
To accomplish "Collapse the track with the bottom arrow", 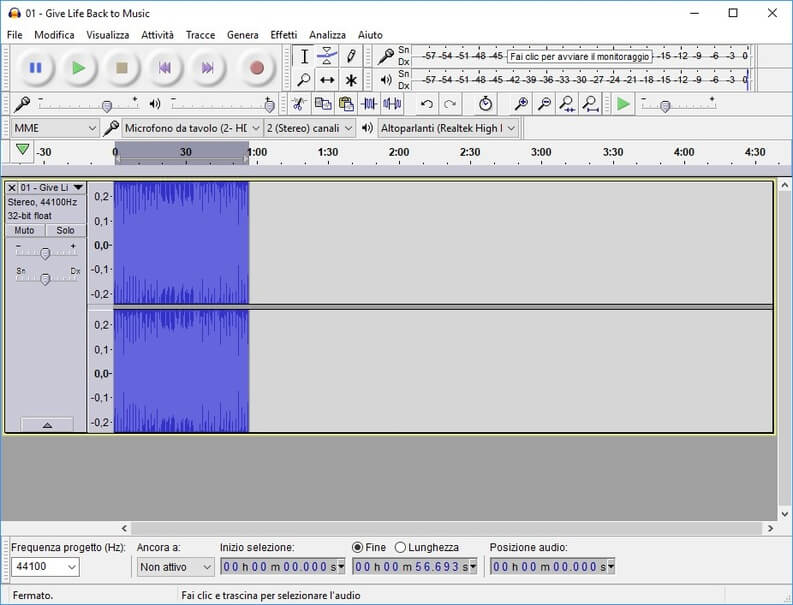I will click(47, 425).
